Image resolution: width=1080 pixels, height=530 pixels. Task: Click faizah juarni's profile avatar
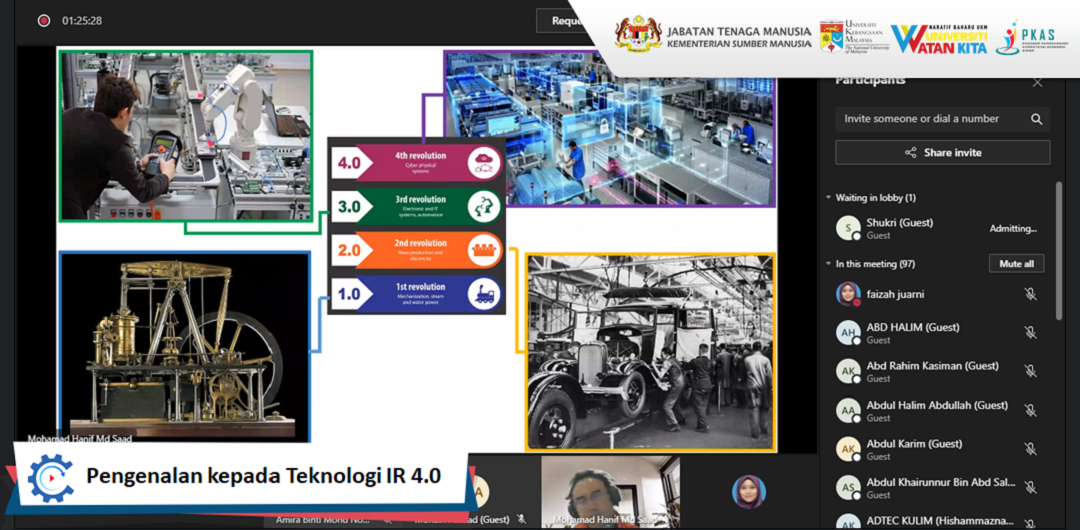coord(848,294)
